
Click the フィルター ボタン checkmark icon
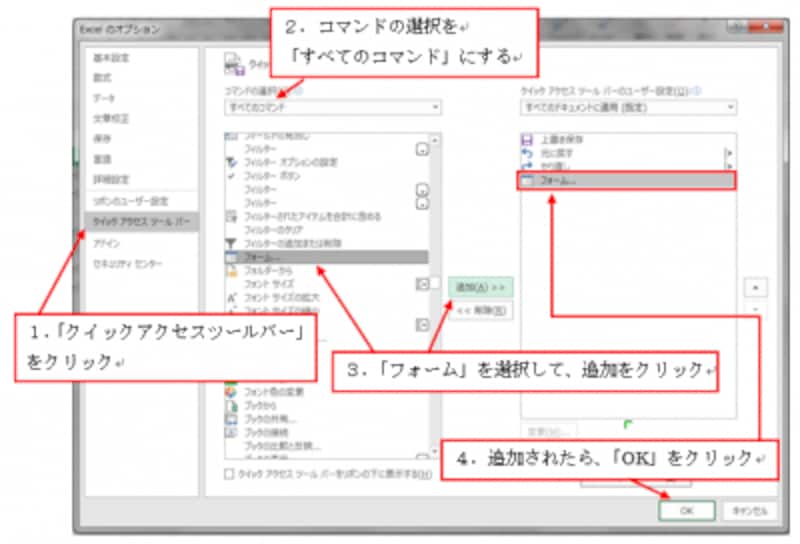coord(231,176)
